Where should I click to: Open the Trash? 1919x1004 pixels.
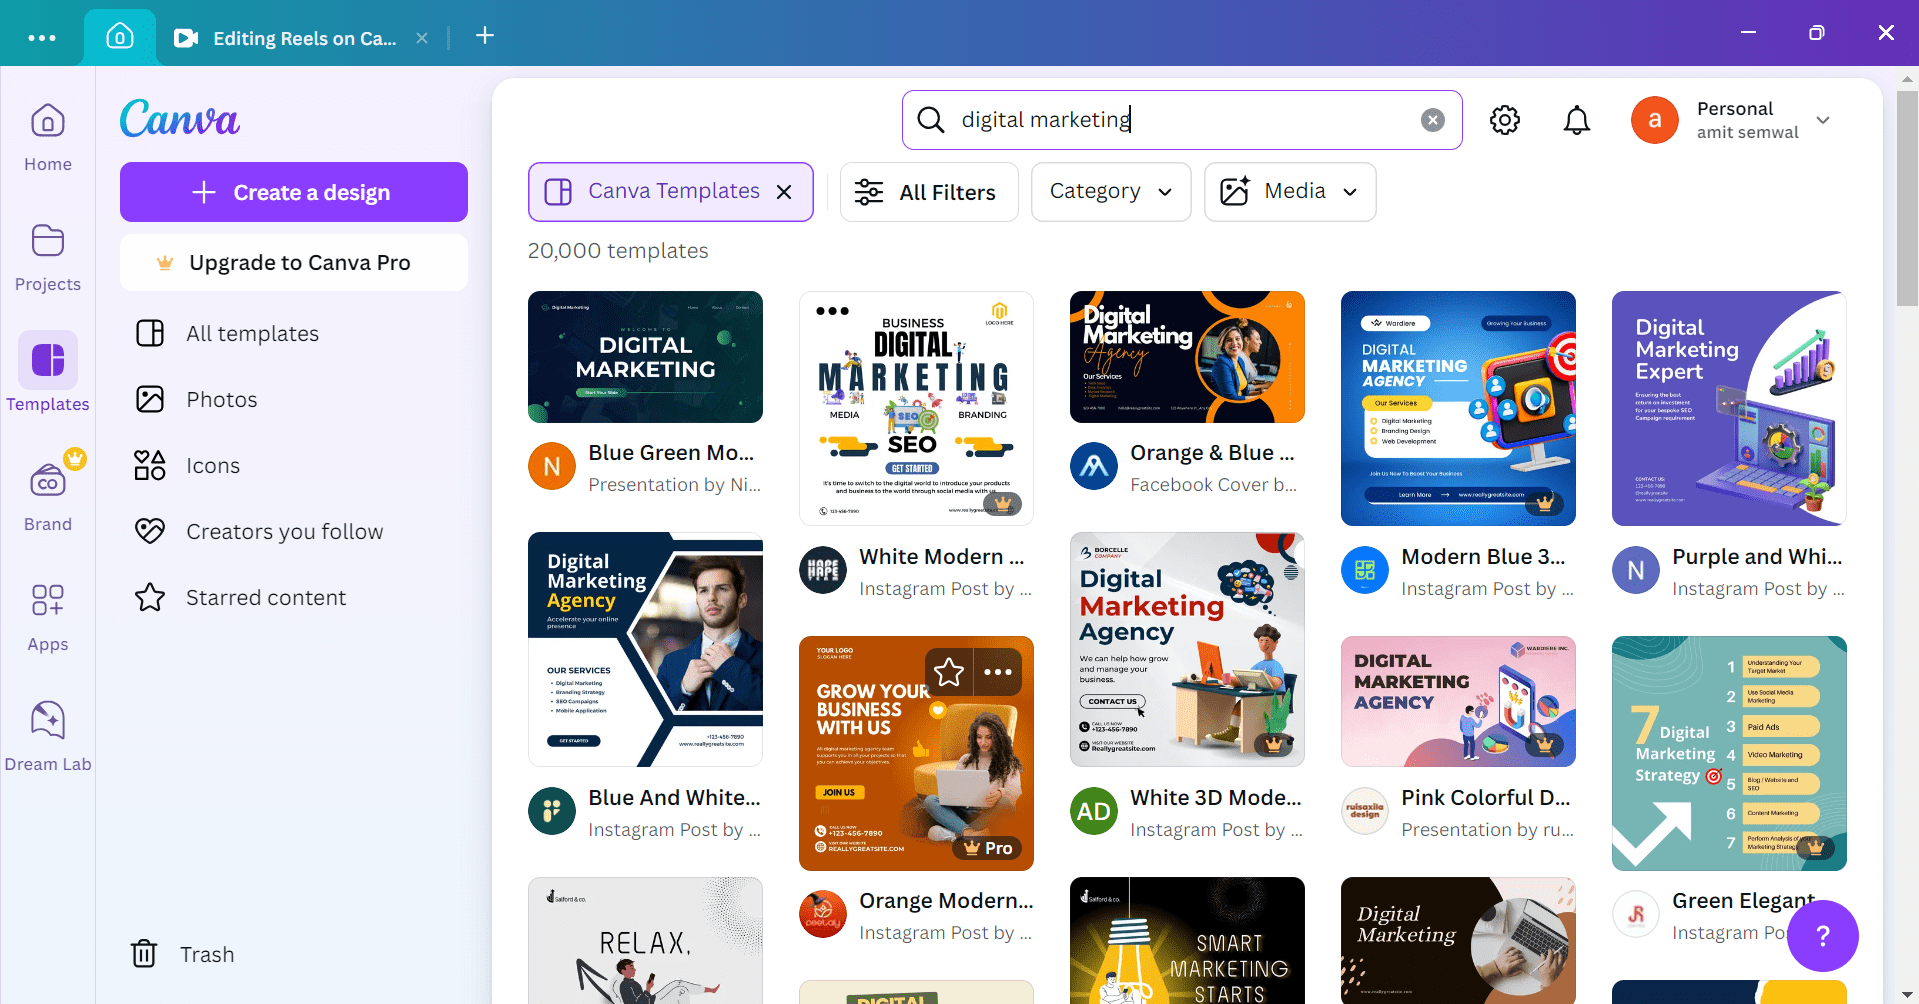pyautogui.click(x=183, y=953)
